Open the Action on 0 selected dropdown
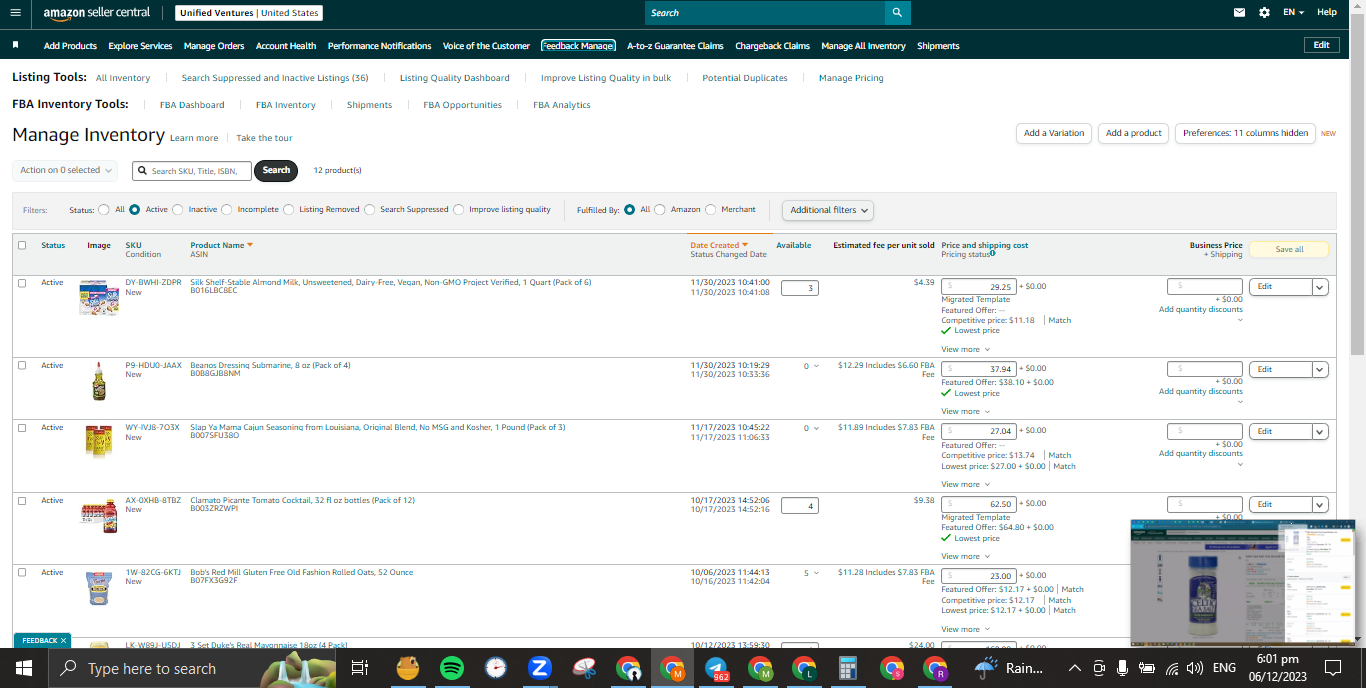The image size is (1366, 688). (x=65, y=170)
